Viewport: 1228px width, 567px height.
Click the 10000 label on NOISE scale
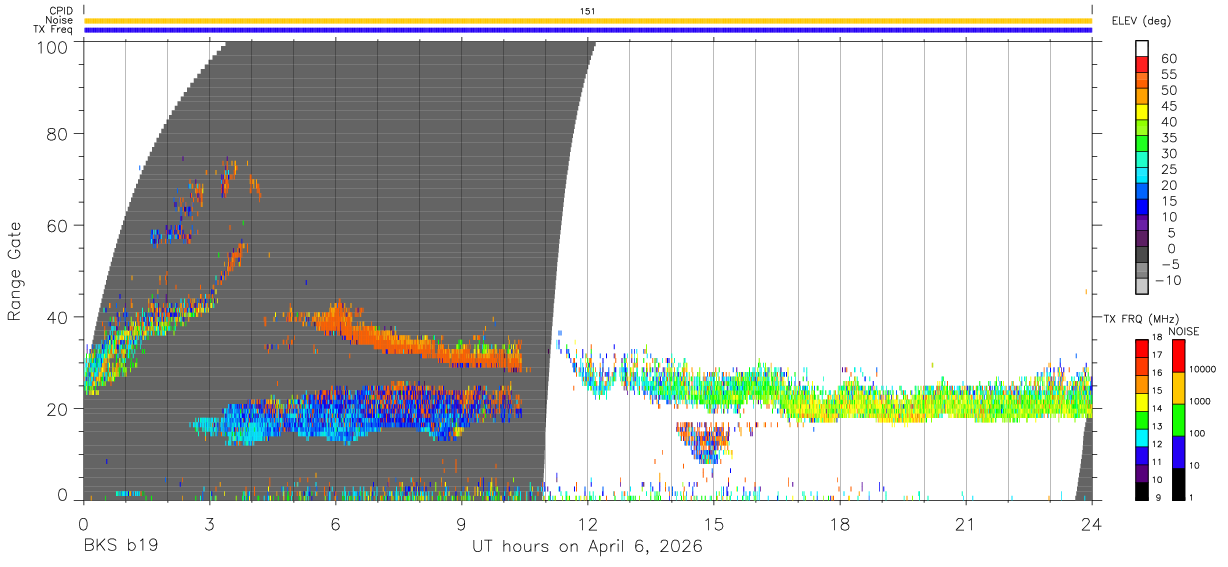[1203, 370]
